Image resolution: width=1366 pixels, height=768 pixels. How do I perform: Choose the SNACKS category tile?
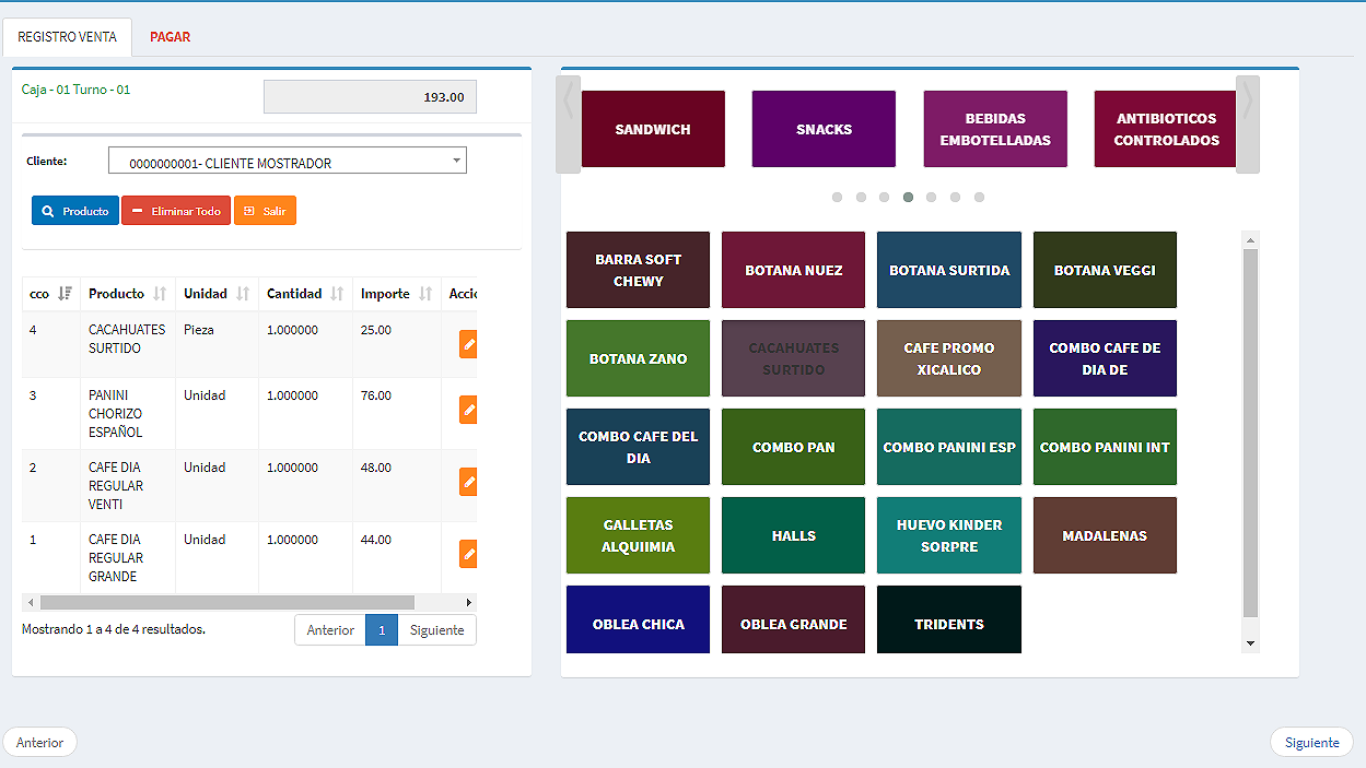click(823, 129)
